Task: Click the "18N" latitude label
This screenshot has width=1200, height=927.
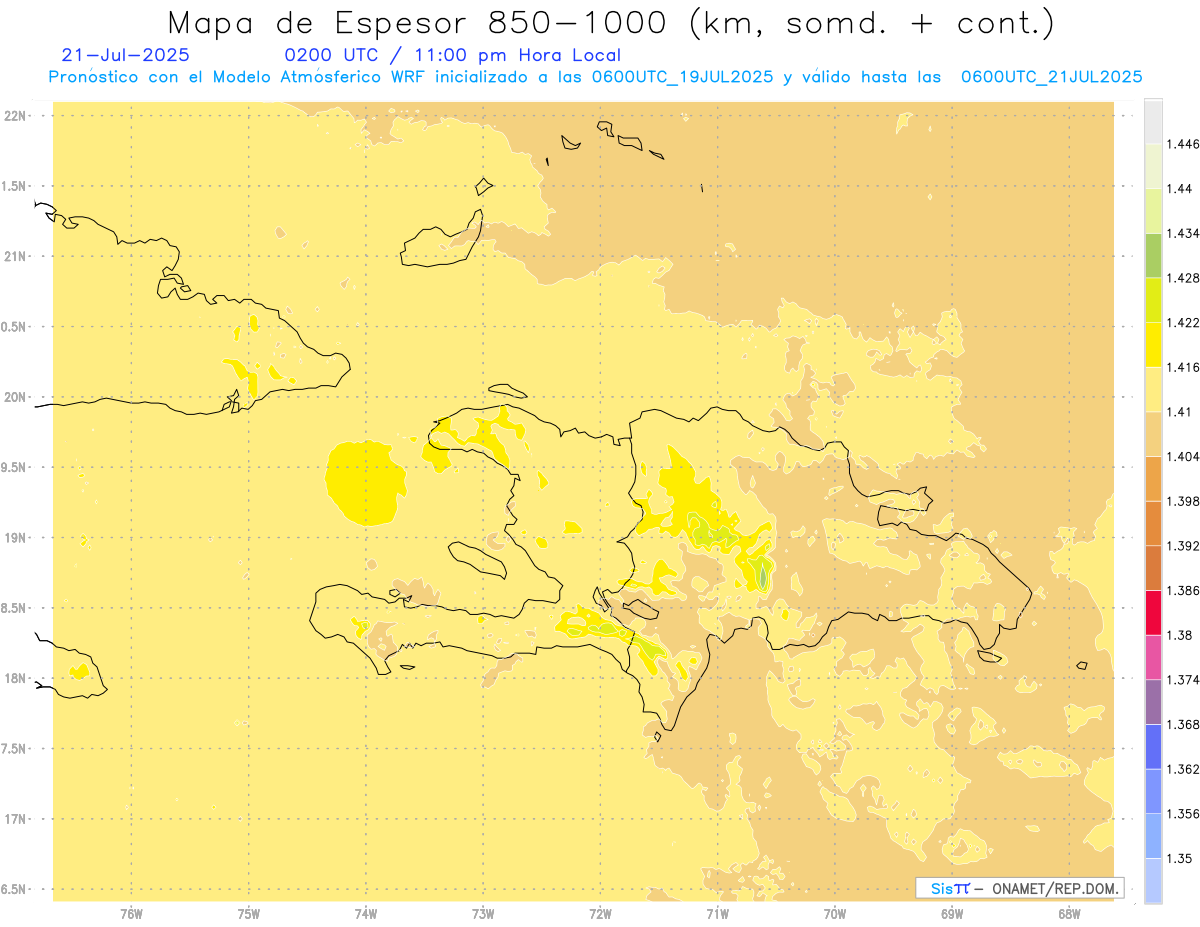Action: click(x=14, y=678)
